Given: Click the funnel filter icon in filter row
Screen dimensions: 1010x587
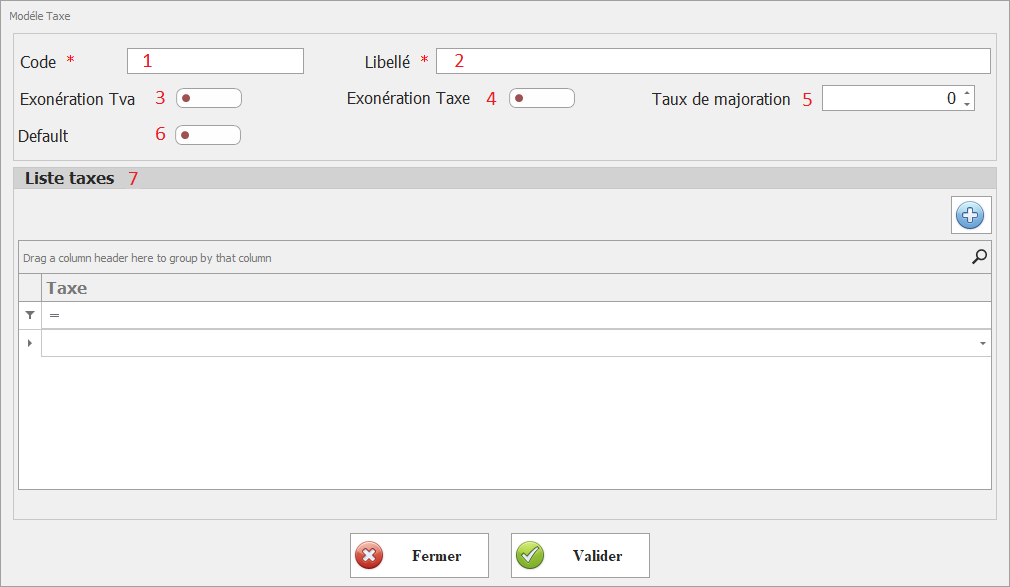Looking at the screenshot, I should click(x=30, y=315).
